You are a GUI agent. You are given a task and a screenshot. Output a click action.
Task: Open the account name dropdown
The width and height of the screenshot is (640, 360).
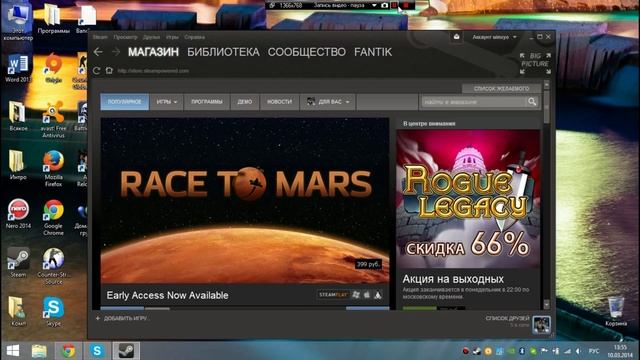(x=494, y=37)
